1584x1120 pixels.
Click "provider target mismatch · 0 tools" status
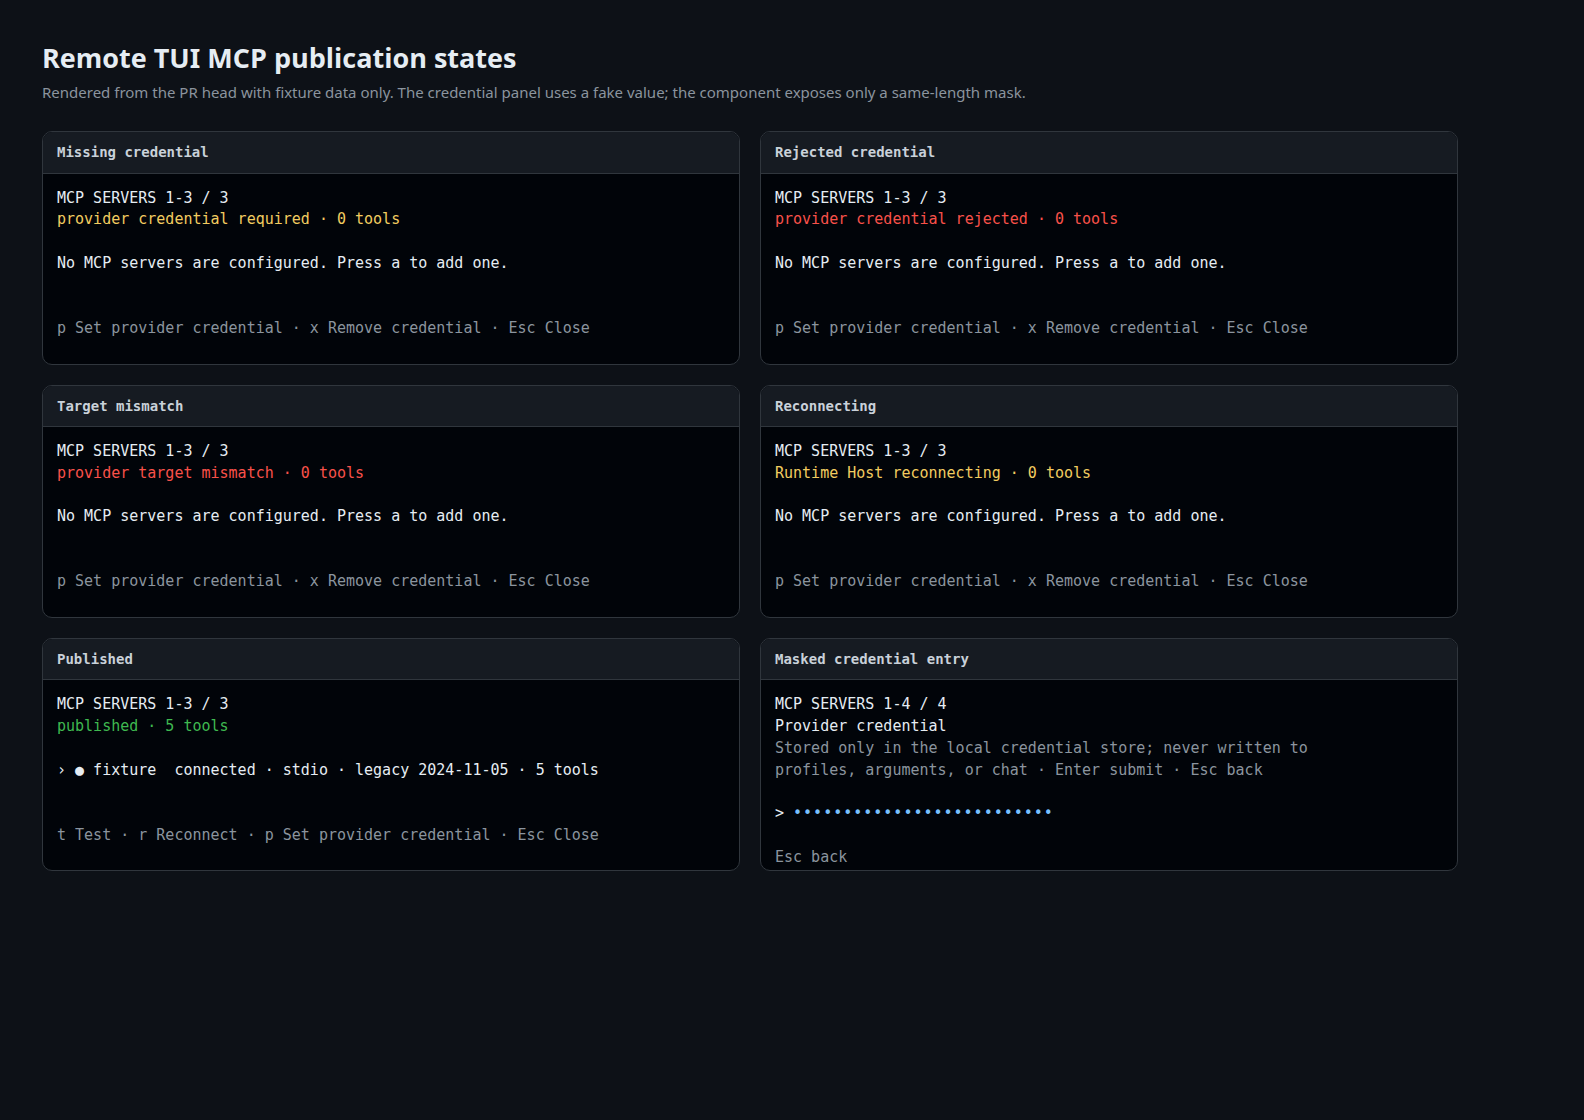coord(210,473)
